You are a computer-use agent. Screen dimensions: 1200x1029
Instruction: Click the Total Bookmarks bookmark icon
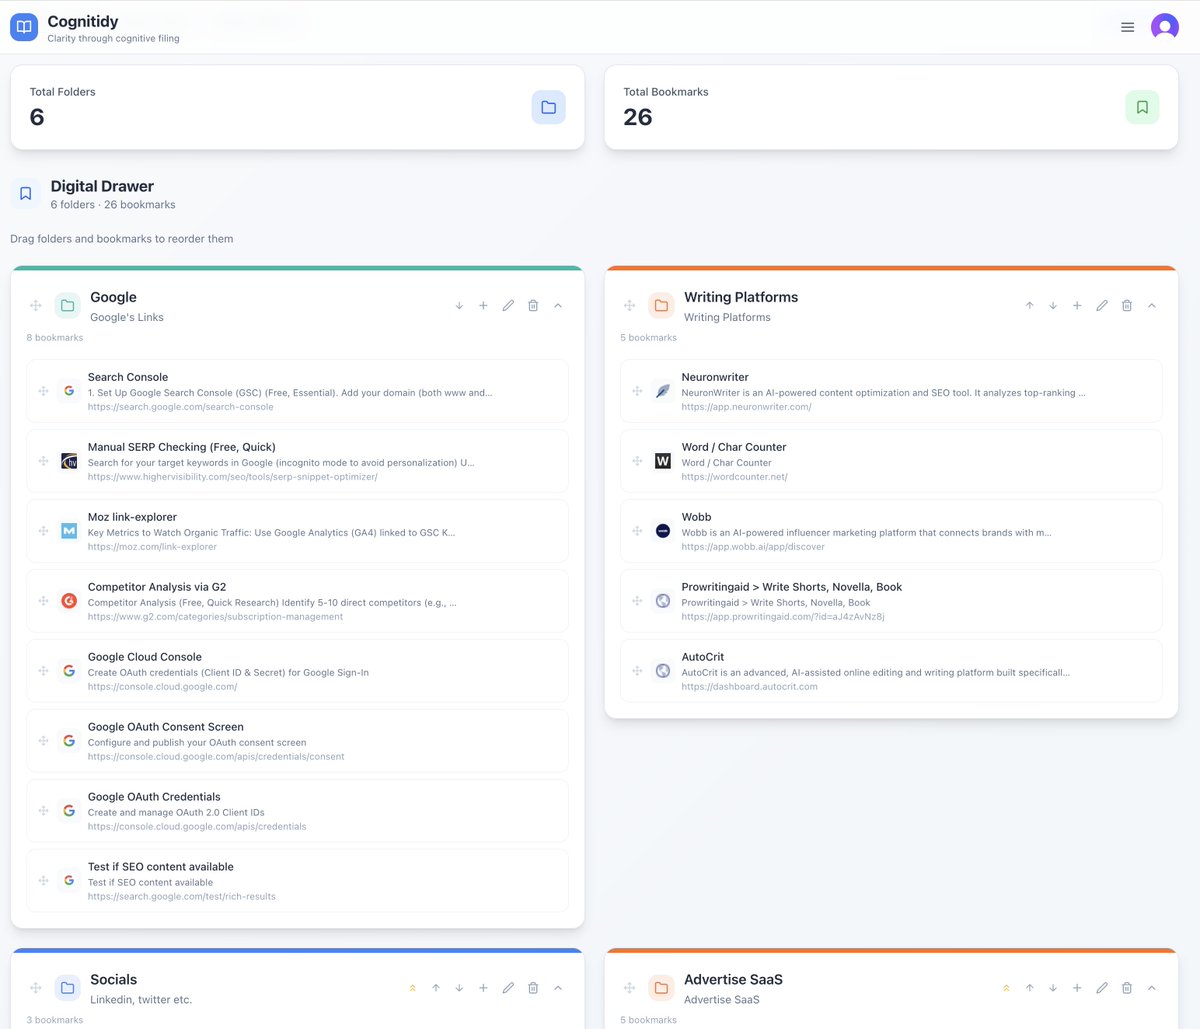pos(1142,107)
